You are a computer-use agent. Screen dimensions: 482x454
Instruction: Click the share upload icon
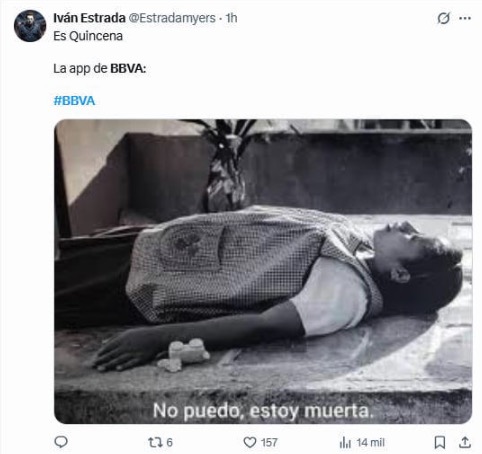465,442
